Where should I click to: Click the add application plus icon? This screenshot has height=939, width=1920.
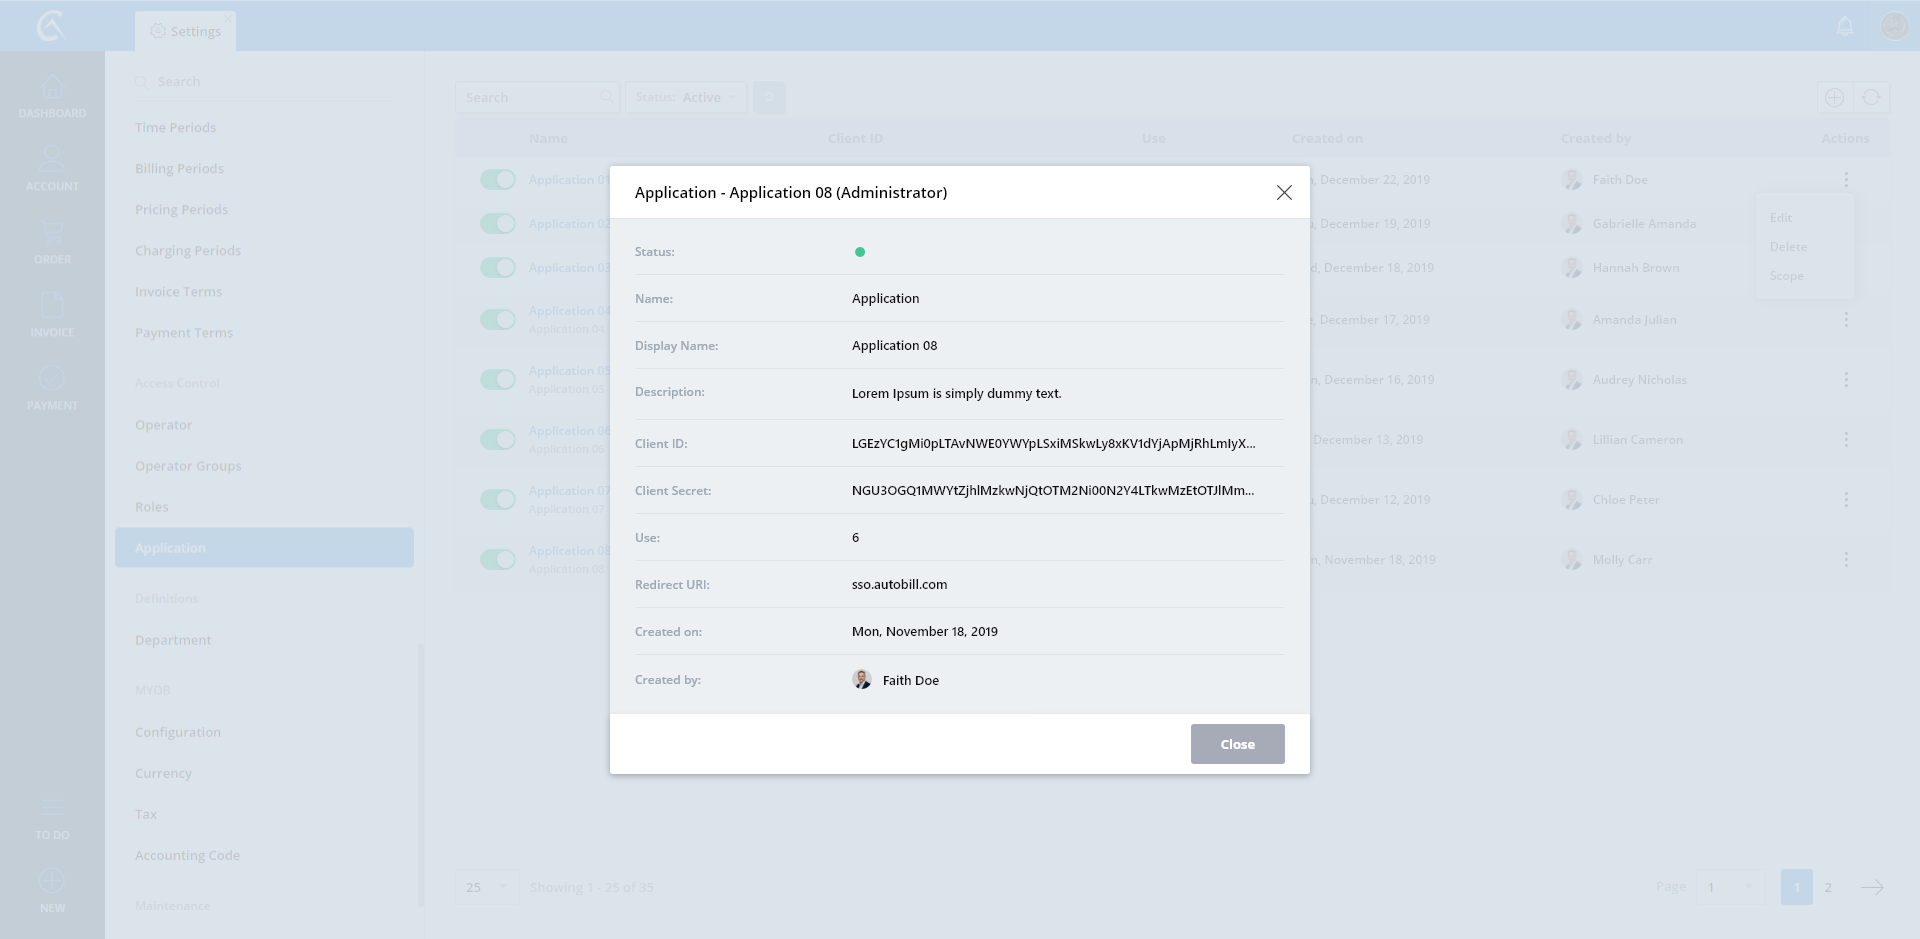[1834, 97]
